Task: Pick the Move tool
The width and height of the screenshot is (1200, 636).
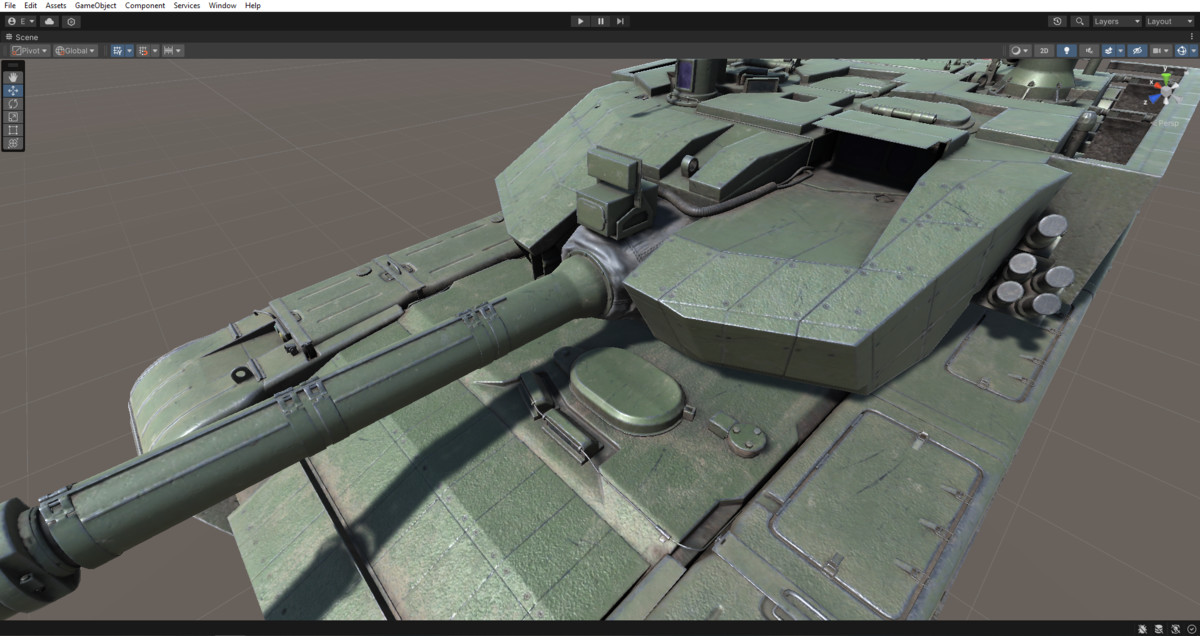Action: (13, 90)
